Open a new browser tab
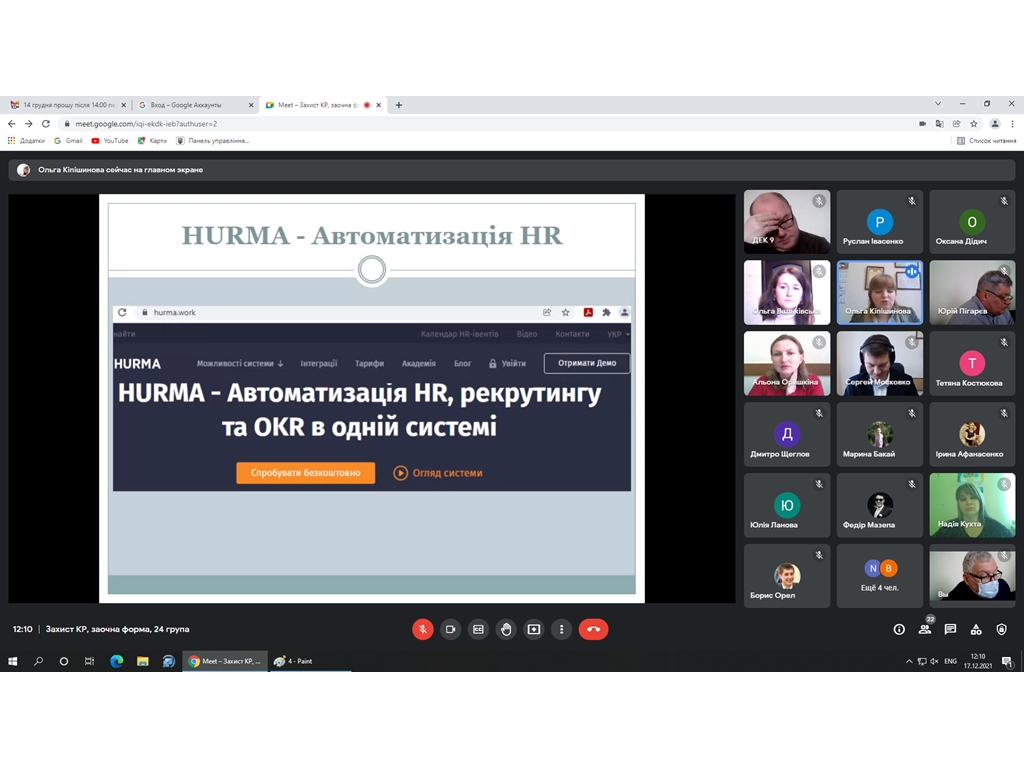Image resolution: width=1024 pixels, height=768 pixels. click(398, 104)
